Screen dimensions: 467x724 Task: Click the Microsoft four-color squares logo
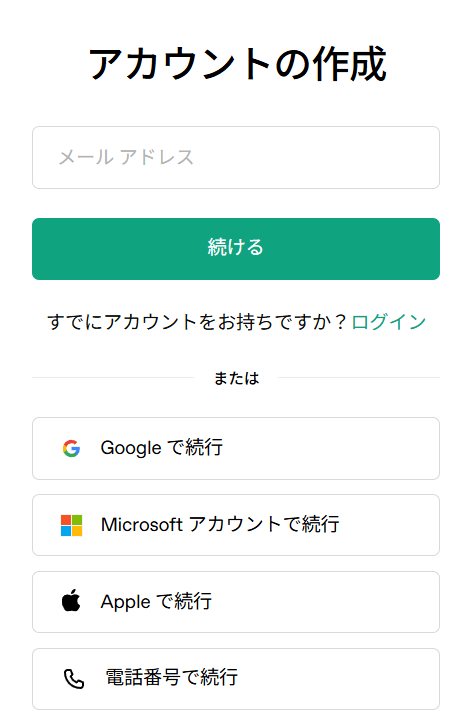pyautogui.click(x=72, y=525)
